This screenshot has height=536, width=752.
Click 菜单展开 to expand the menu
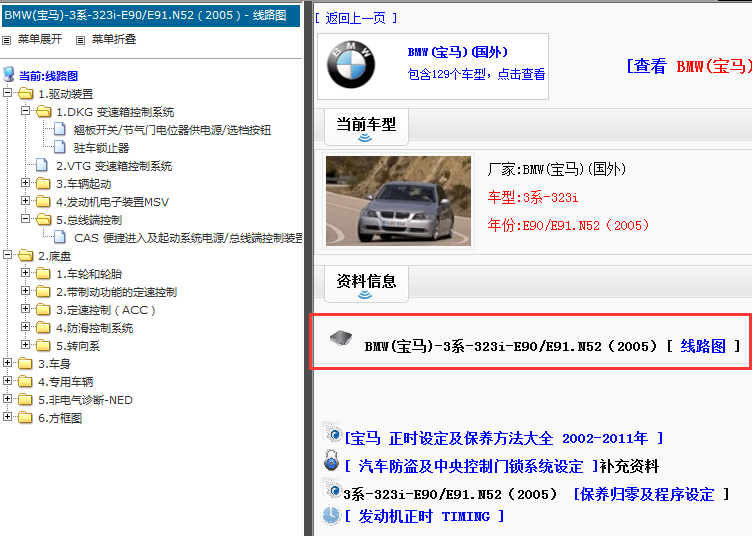coord(40,39)
